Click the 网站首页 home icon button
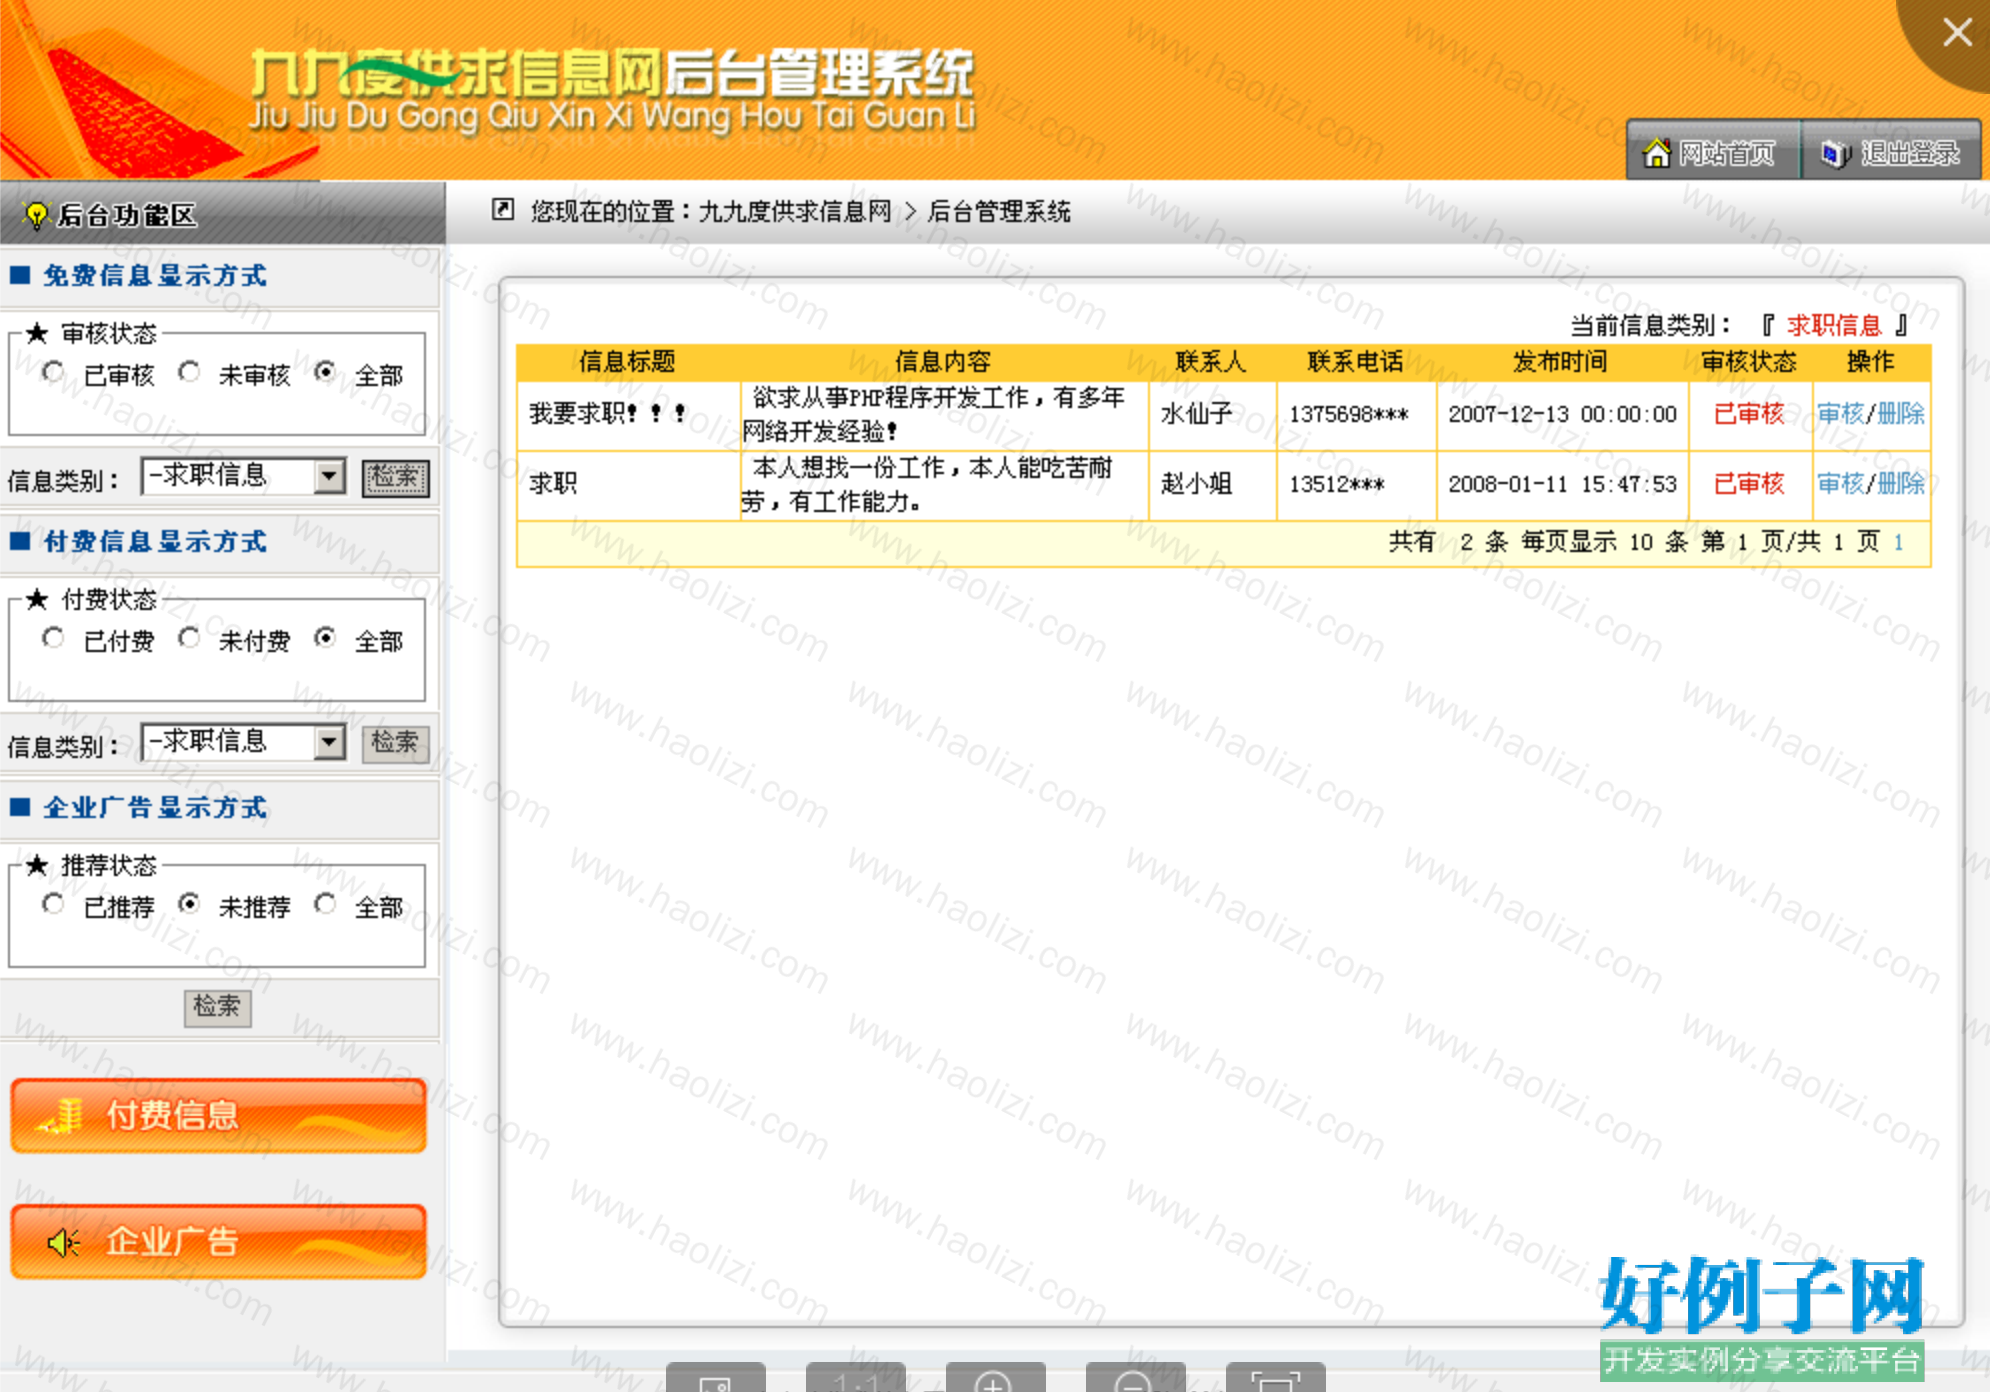This screenshot has height=1392, width=1990. click(x=1713, y=153)
